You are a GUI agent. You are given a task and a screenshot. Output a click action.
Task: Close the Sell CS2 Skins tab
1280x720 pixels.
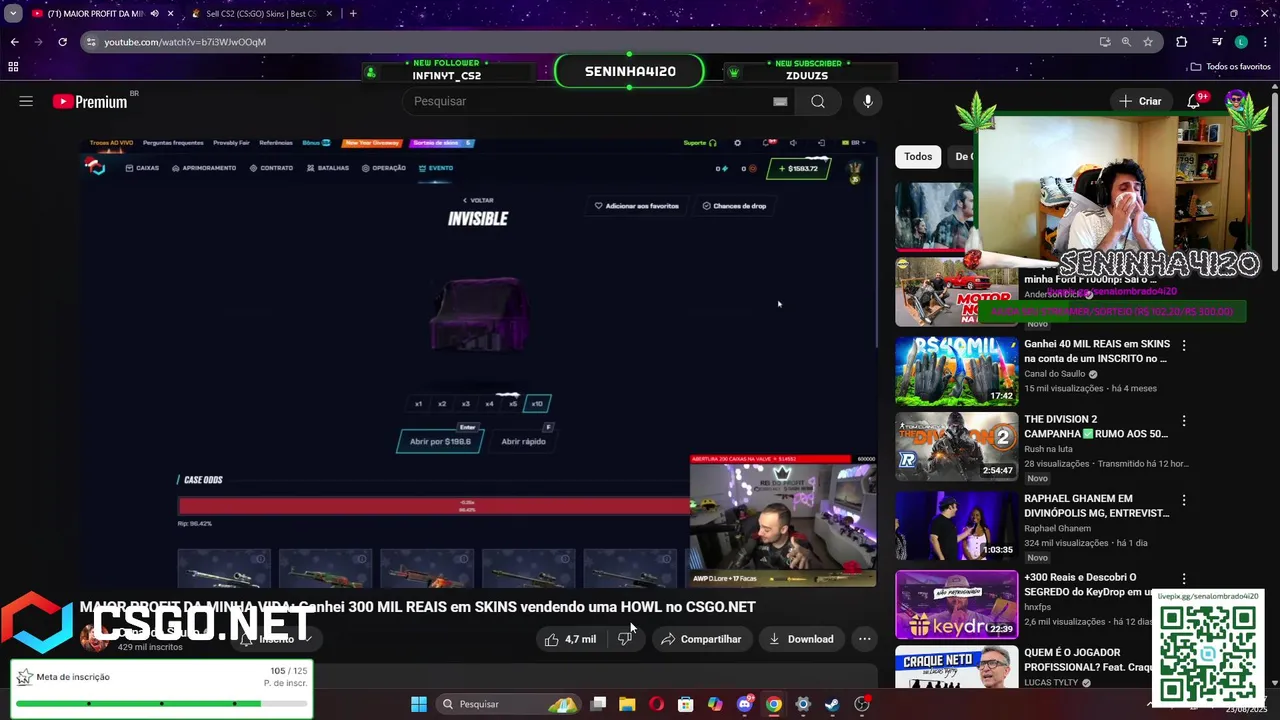coord(328,14)
